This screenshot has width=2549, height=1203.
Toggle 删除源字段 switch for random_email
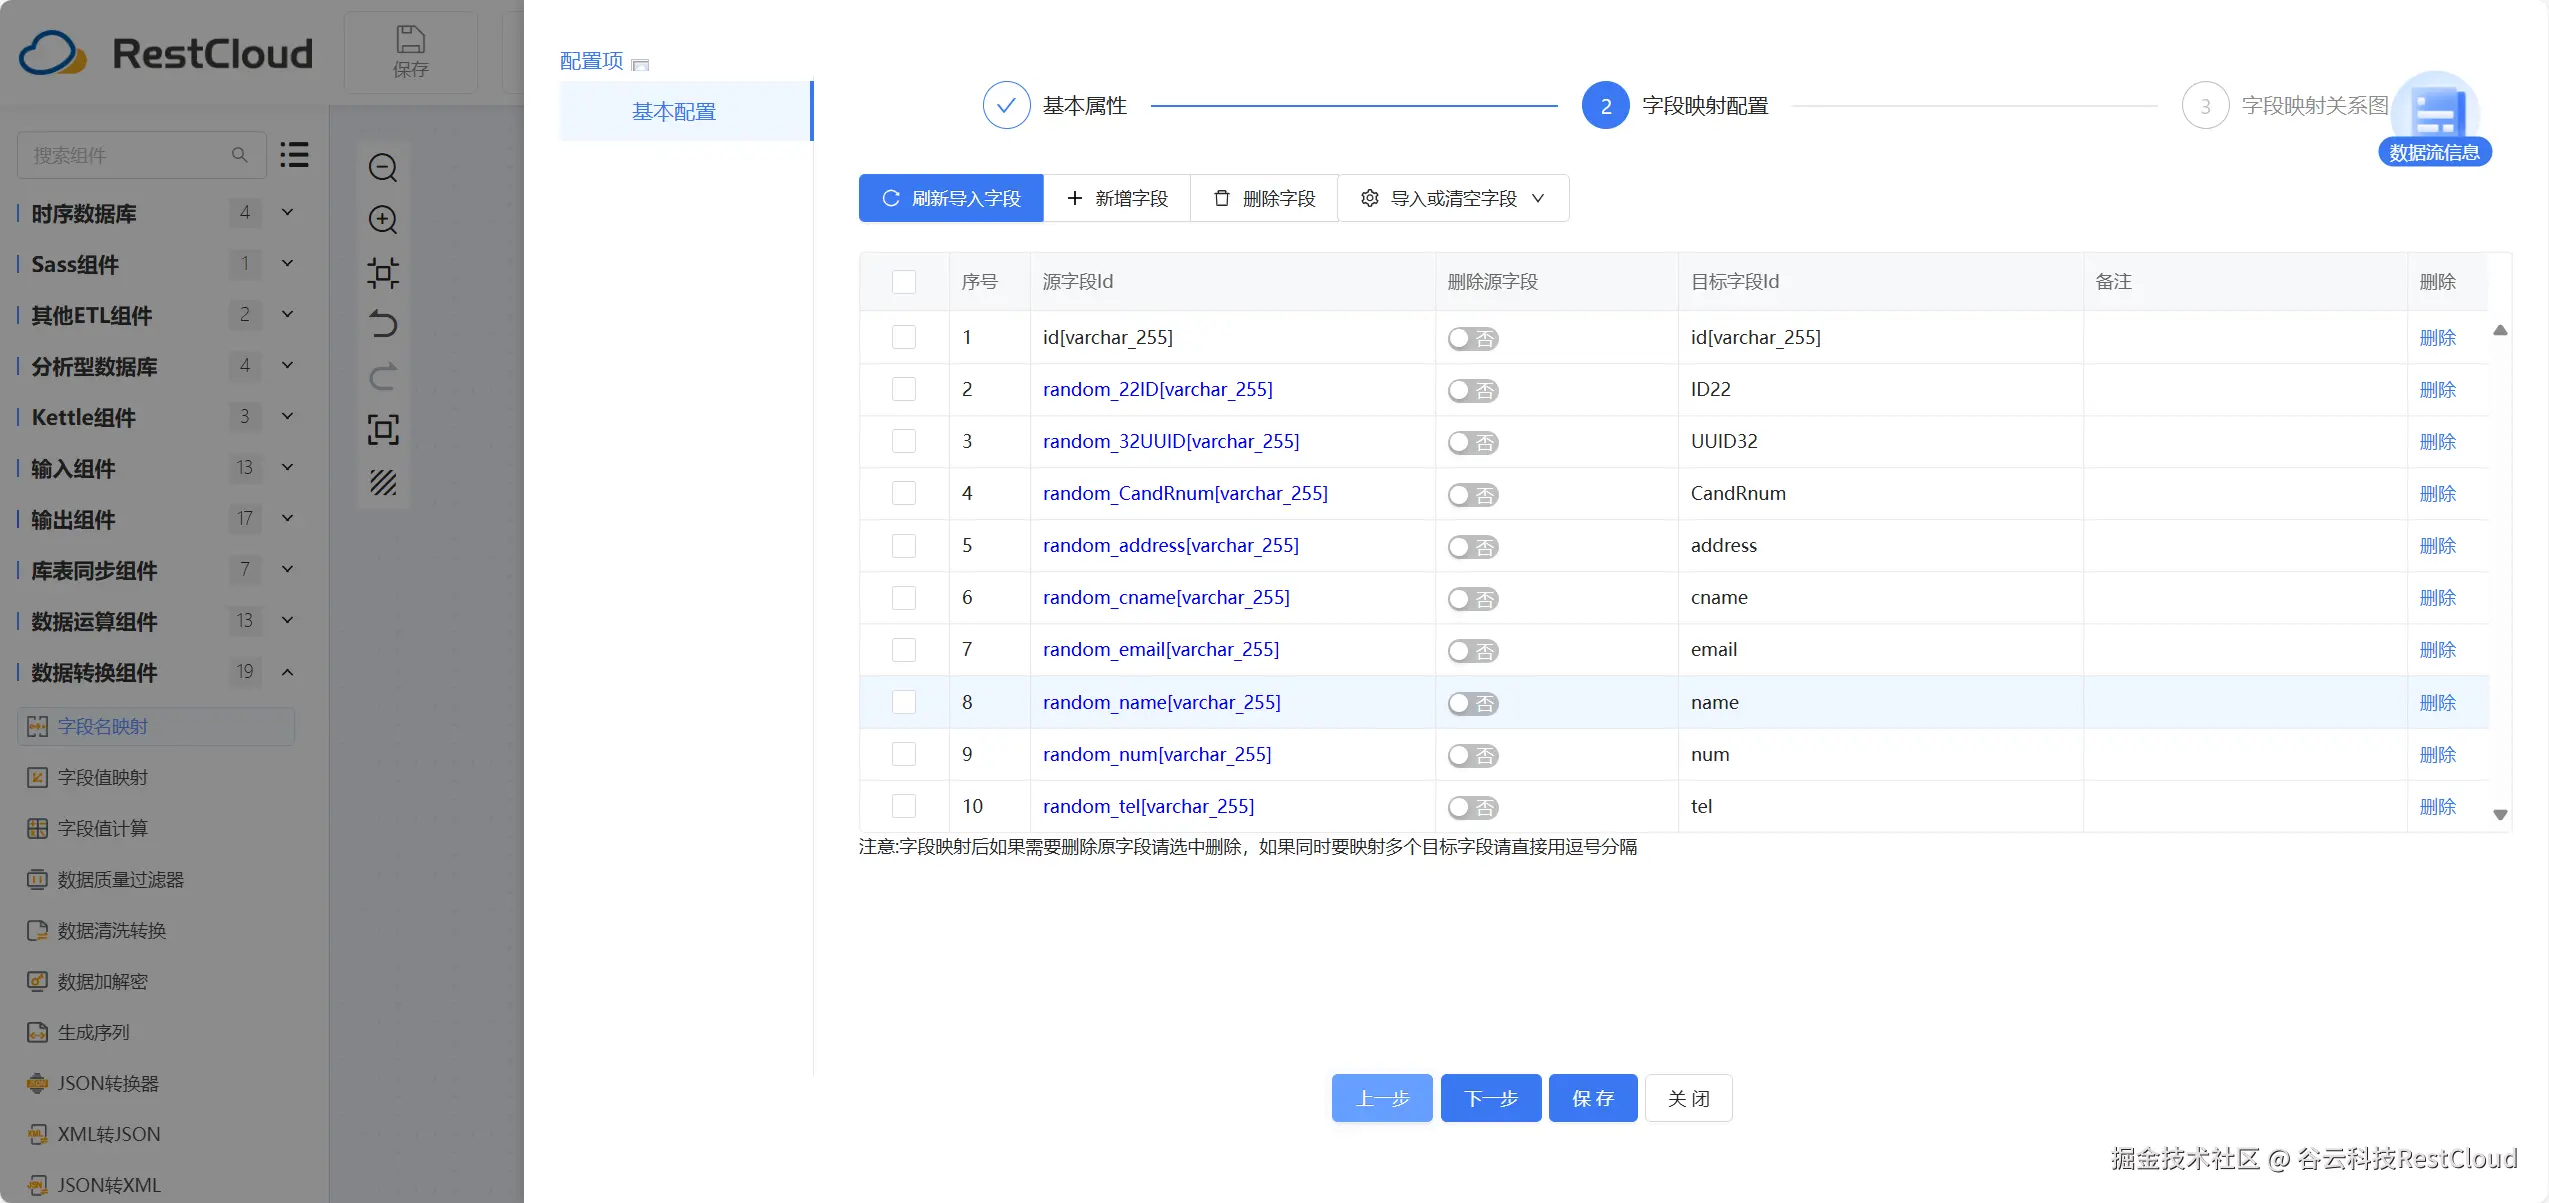1473,651
